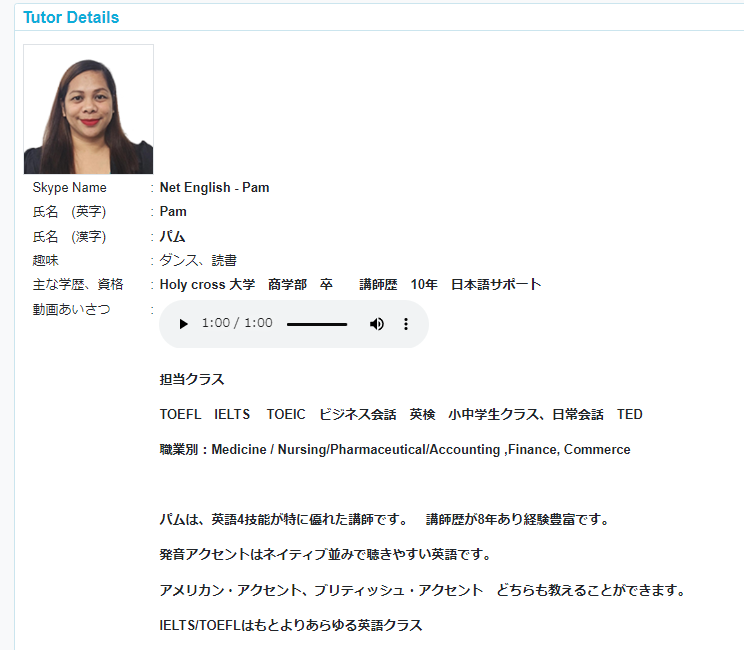Click the tutor's profile photo
The width and height of the screenshot is (744, 650).
coord(88,109)
